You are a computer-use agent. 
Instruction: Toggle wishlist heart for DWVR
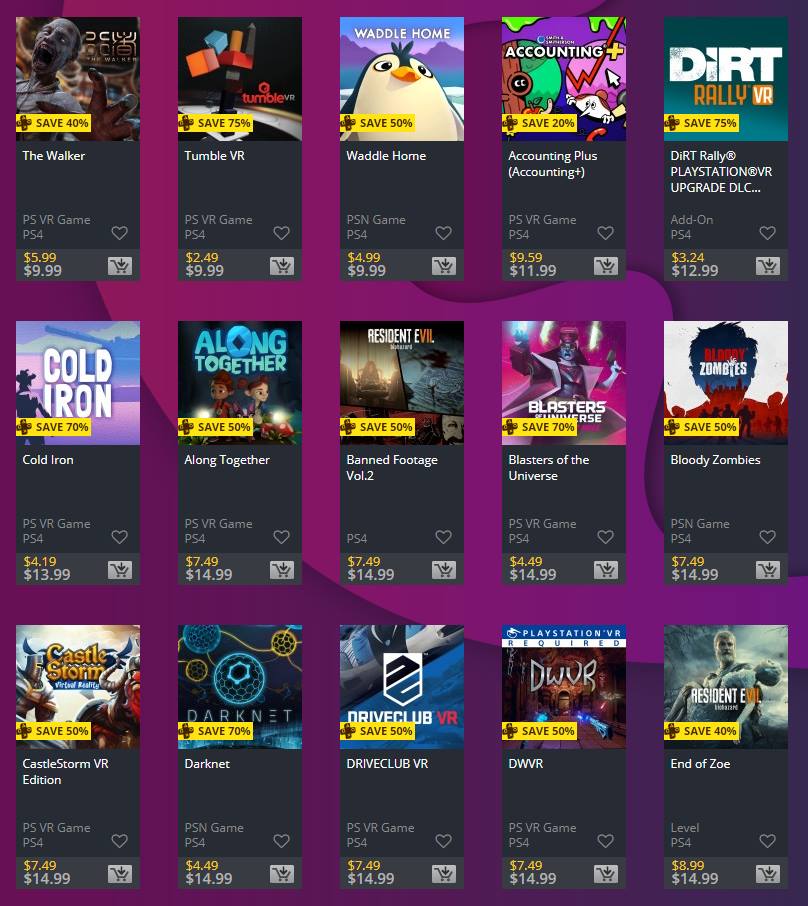point(605,841)
